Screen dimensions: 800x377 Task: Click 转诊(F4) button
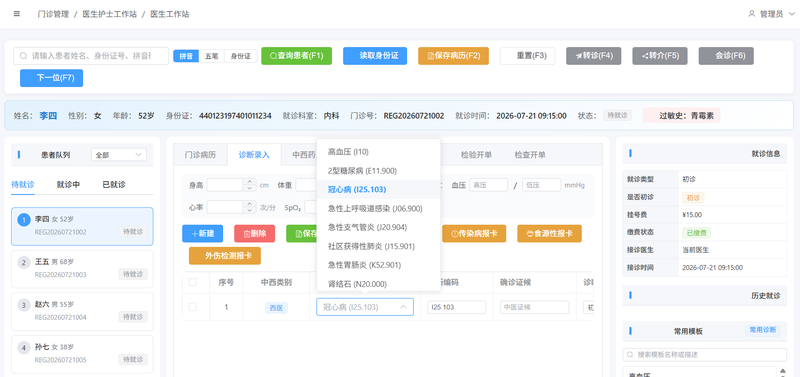click(593, 56)
